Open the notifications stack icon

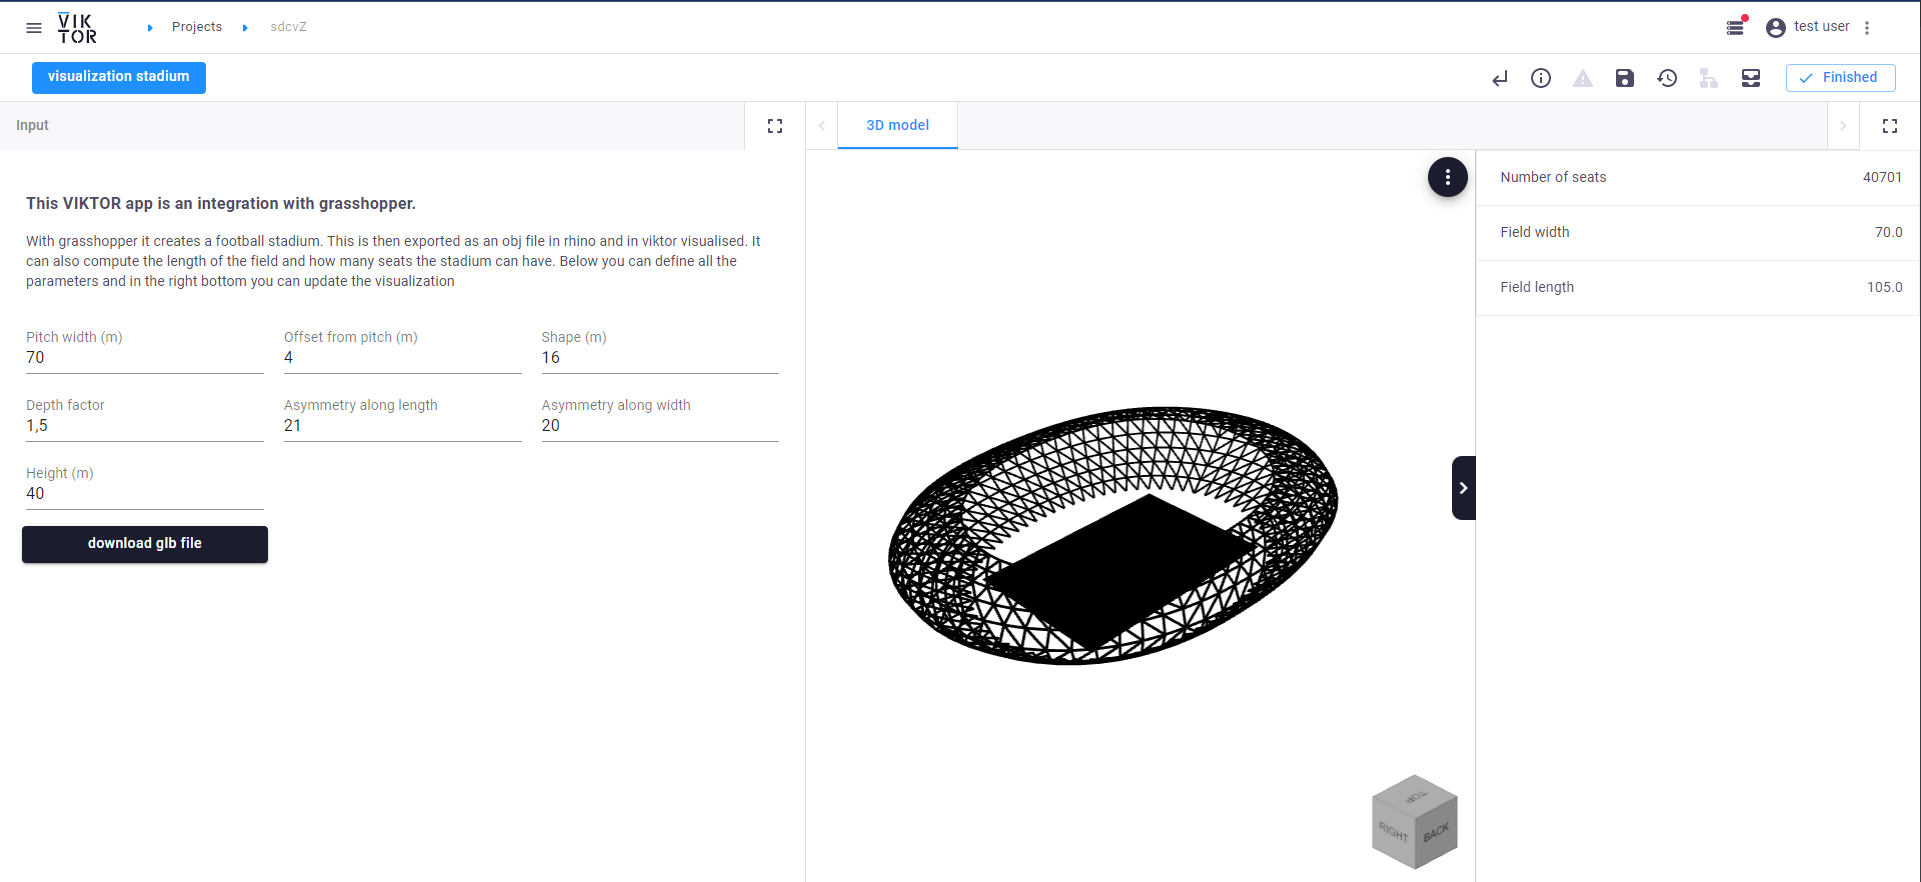pos(1736,27)
